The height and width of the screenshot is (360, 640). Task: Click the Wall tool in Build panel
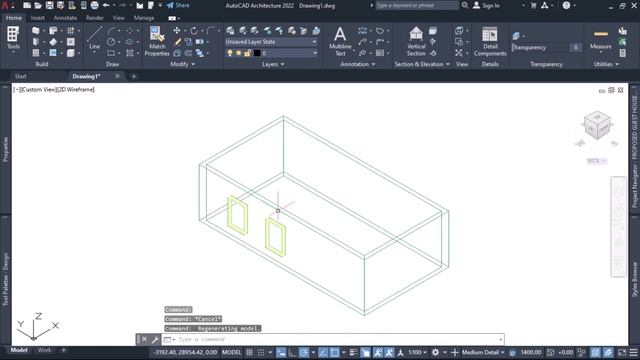(36, 31)
